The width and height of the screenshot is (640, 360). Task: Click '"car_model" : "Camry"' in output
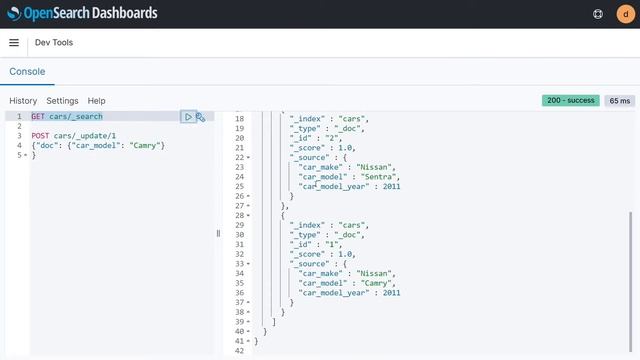click(347, 283)
